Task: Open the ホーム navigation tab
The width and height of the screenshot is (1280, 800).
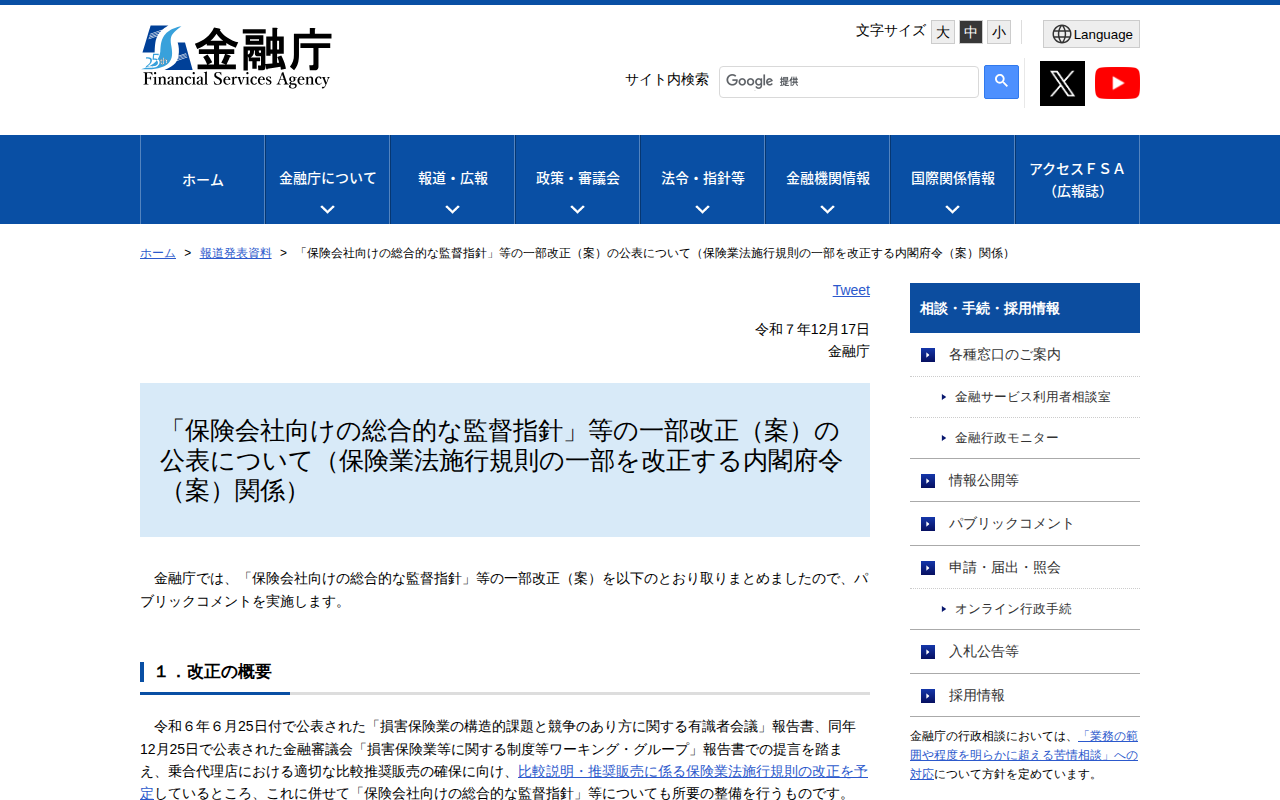Action: (x=202, y=179)
